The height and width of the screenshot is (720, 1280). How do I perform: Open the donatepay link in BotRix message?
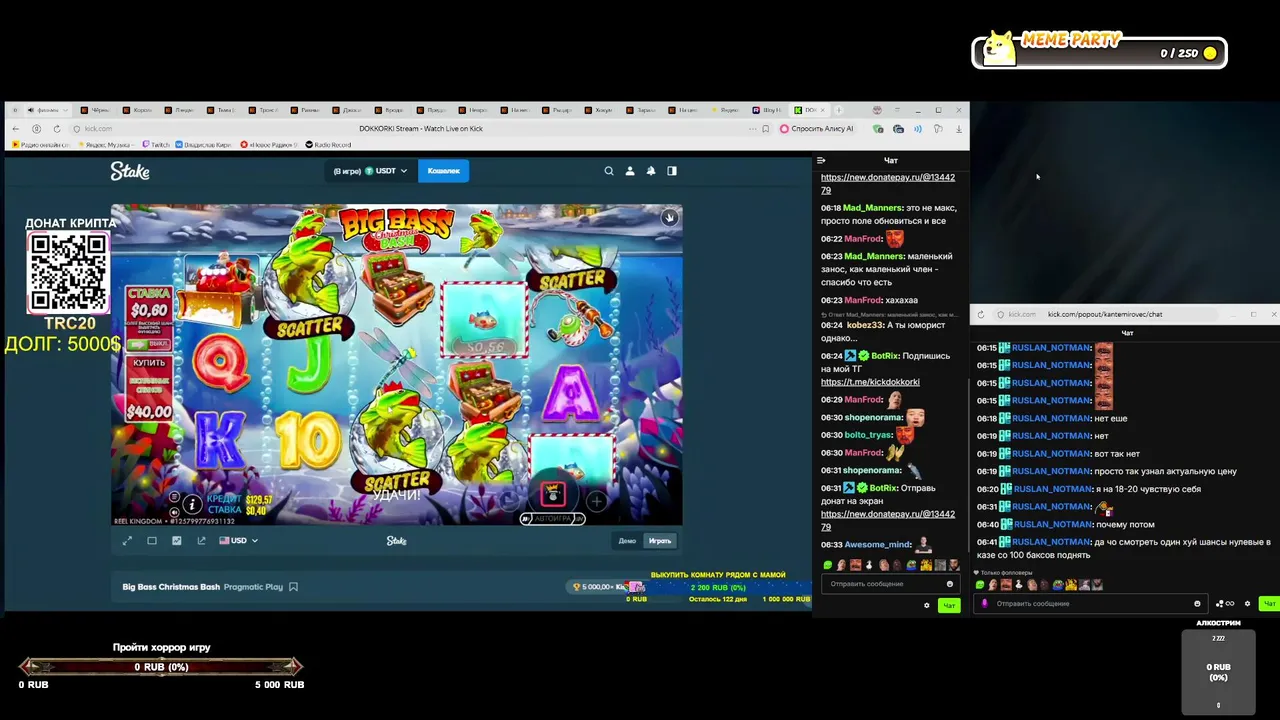[x=888, y=520]
